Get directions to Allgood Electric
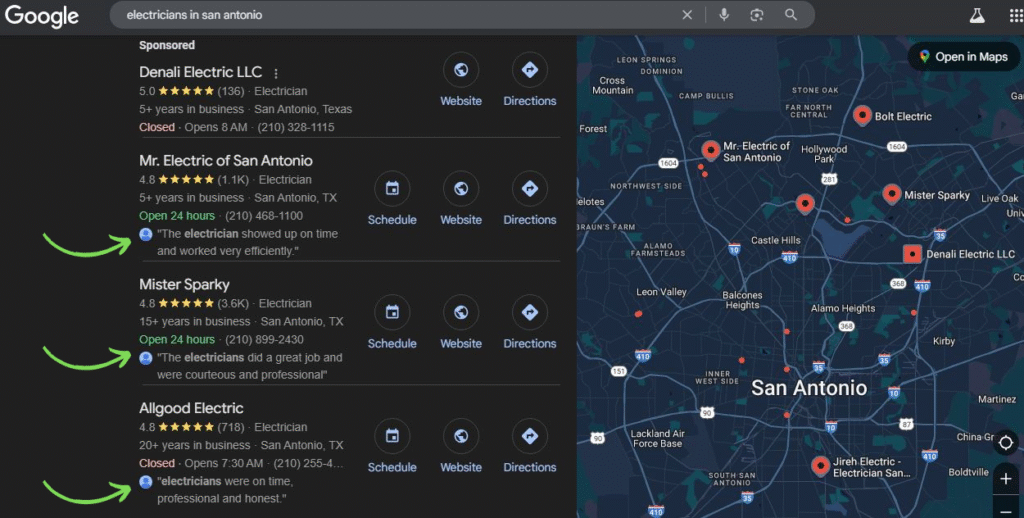This screenshot has height=518, width=1024. pyautogui.click(x=530, y=436)
